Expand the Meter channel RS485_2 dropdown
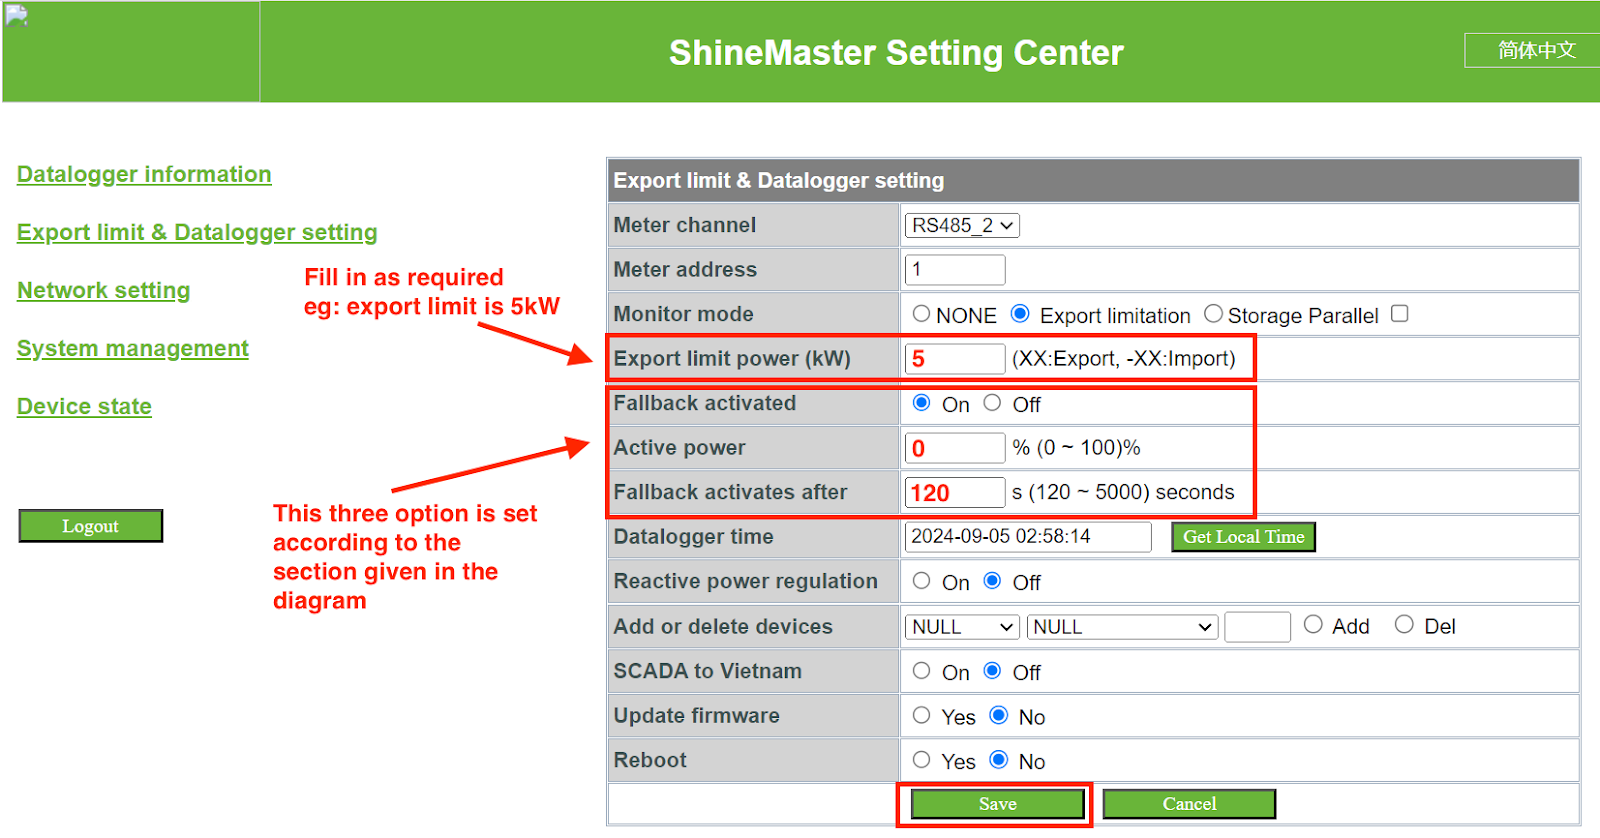The image size is (1600, 838). pyautogui.click(x=962, y=226)
